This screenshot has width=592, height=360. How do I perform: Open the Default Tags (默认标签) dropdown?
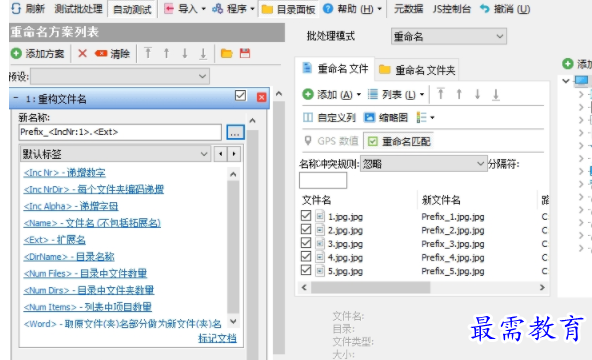[x=115, y=154]
